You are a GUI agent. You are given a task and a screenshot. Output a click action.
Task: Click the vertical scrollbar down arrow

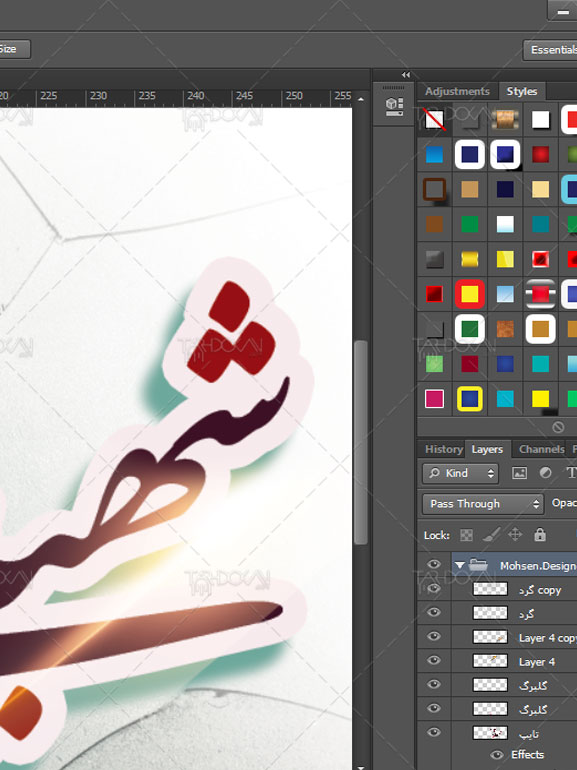[361, 767]
